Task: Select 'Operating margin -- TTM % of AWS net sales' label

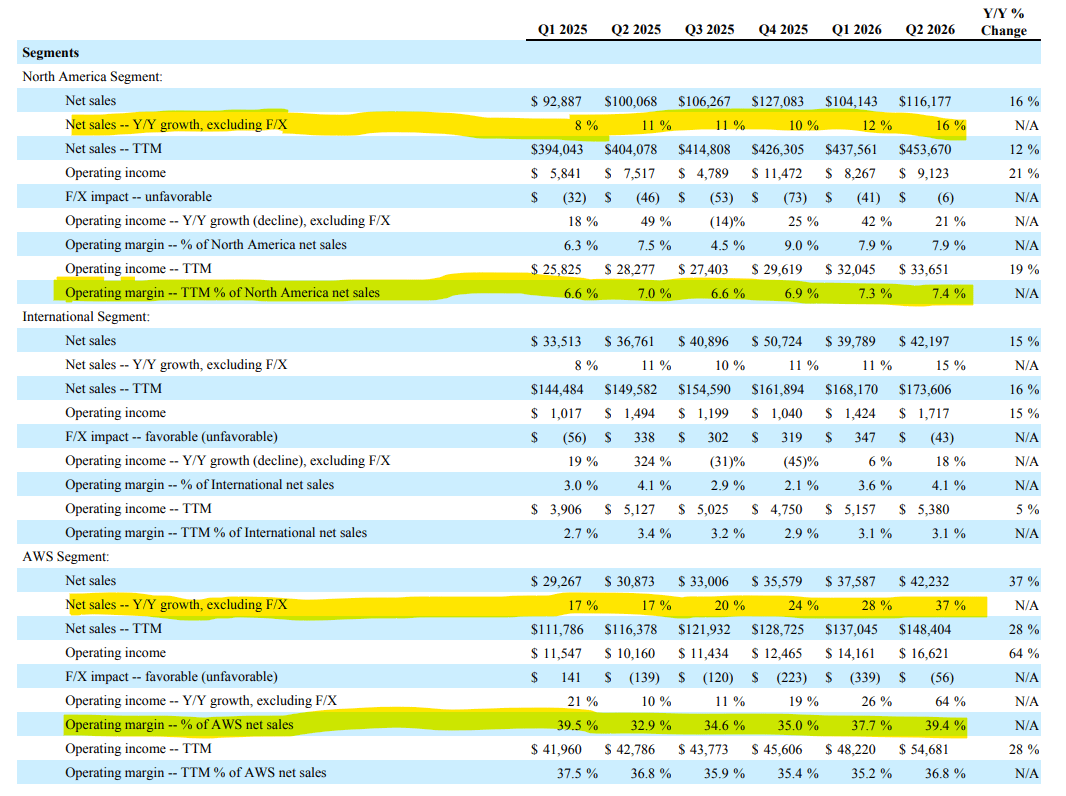Action: [x=196, y=773]
